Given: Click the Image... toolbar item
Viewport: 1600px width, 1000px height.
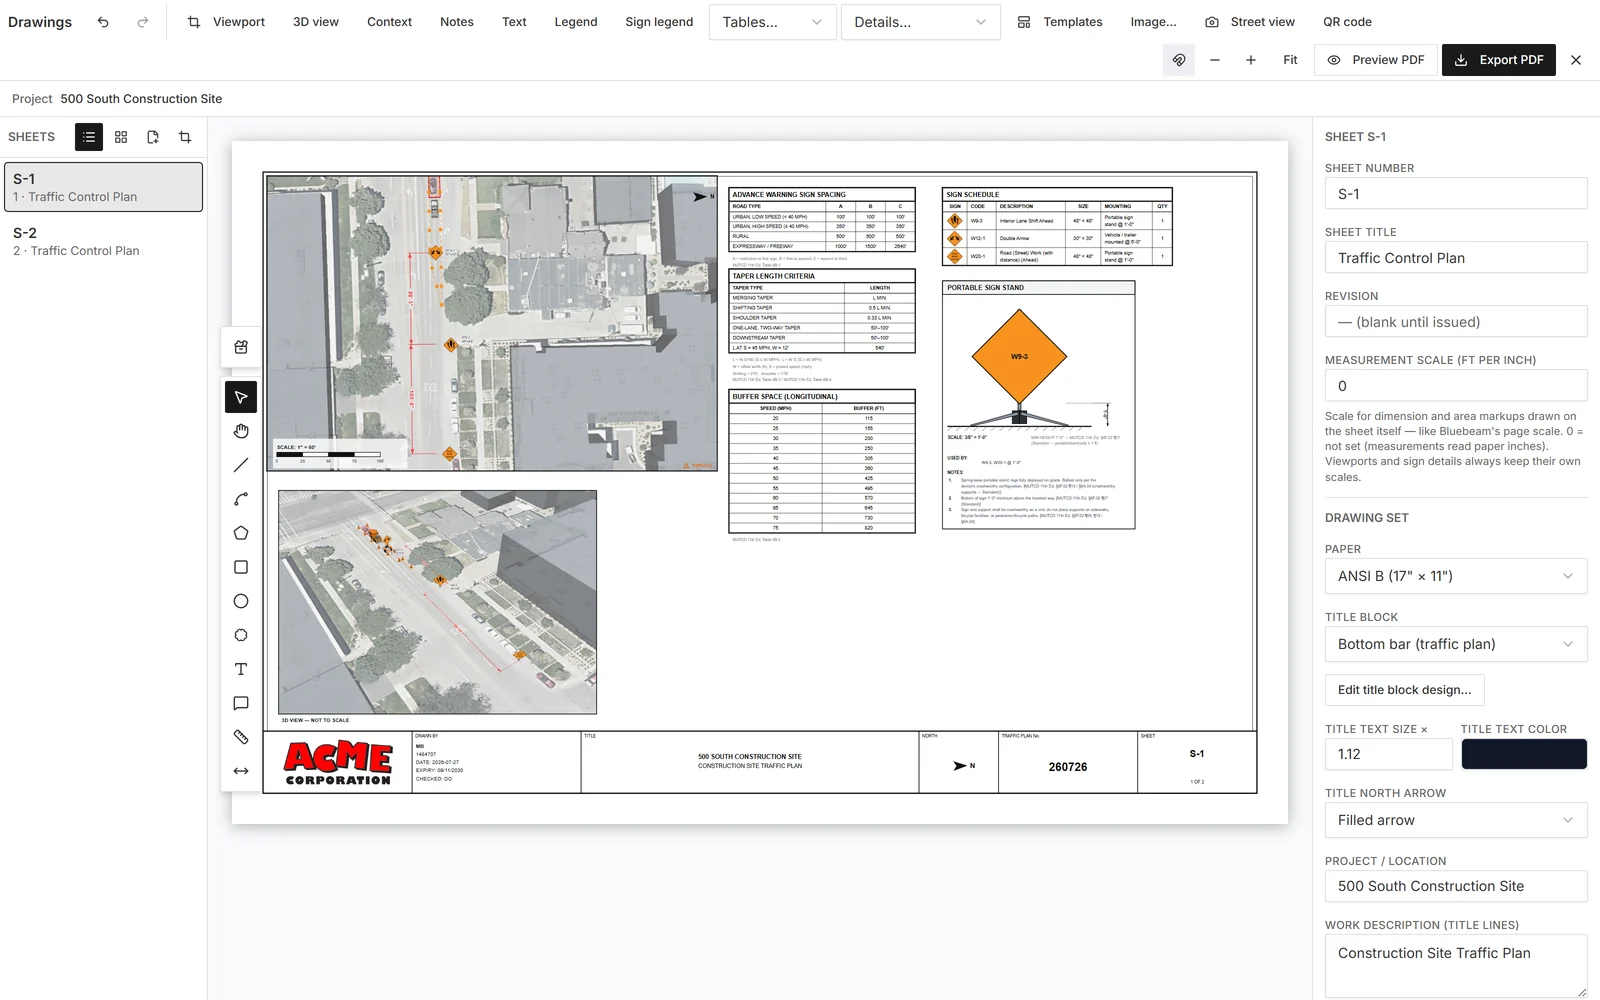Looking at the screenshot, I should click(x=1153, y=22).
